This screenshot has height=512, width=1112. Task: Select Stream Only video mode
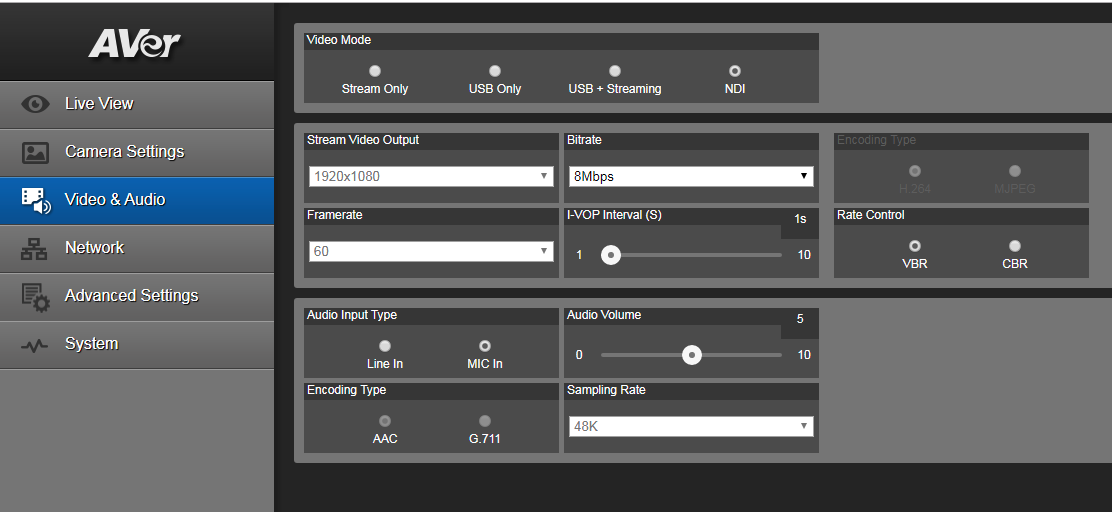pos(375,71)
